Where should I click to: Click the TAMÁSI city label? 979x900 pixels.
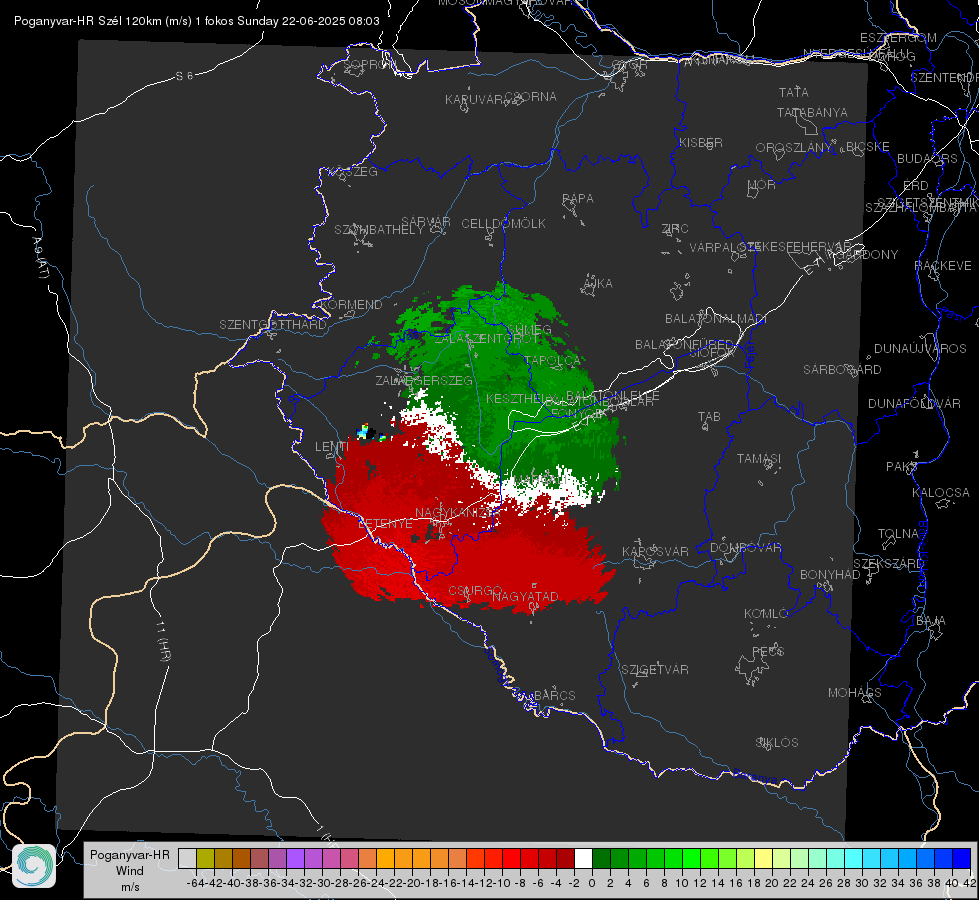(x=759, y=458)
